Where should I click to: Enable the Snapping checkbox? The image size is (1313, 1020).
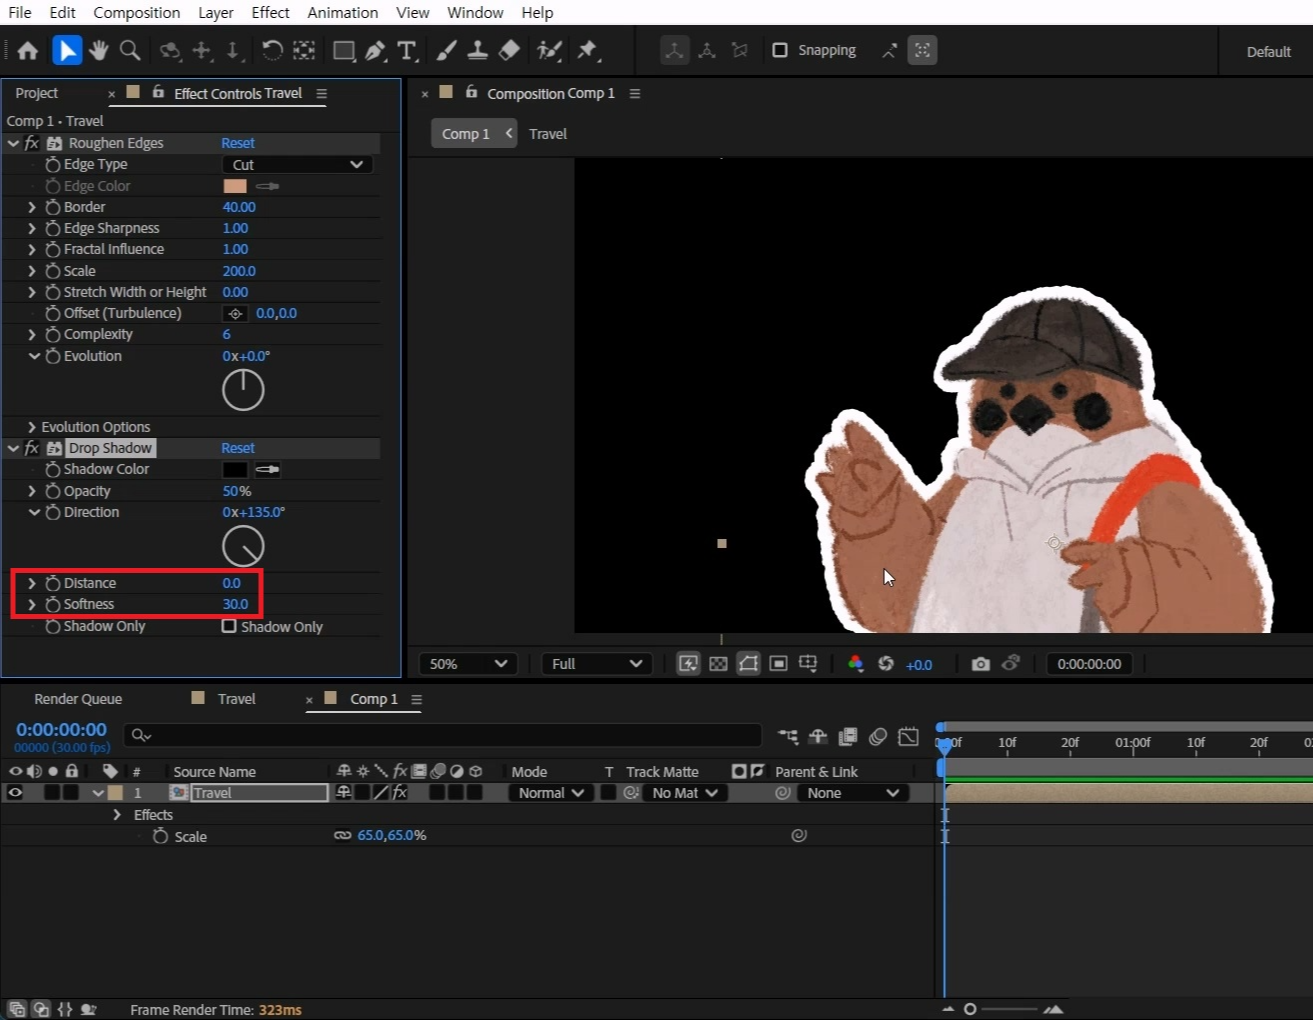pyautogui.click(x=780, y=50)
